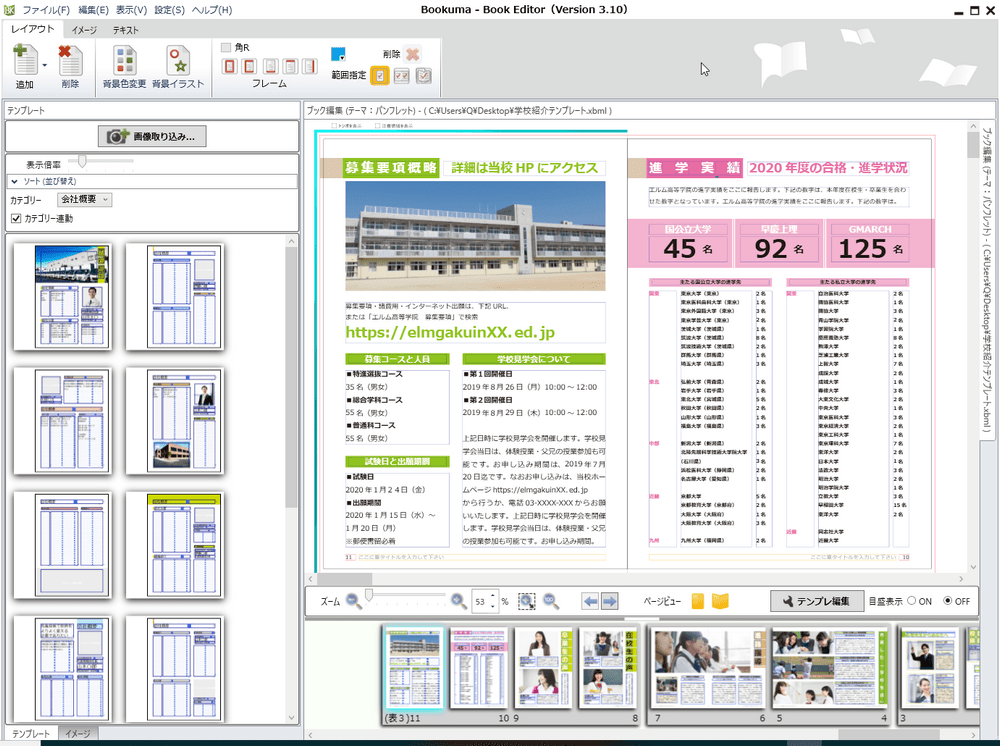The height and width of the screenshot is (746, 1000).
Task: Collapse the ソート (並び替え) section
Action: coord(15,181)
